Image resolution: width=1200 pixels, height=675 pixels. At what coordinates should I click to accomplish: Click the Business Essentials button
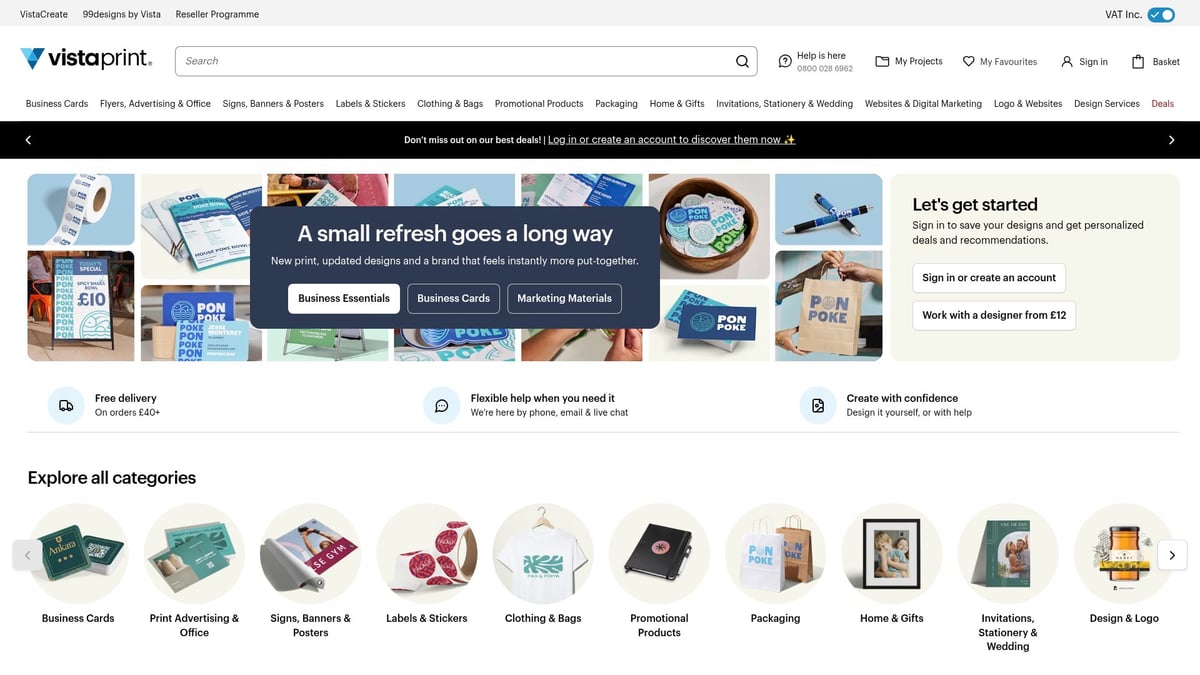(x=344, y=298)
